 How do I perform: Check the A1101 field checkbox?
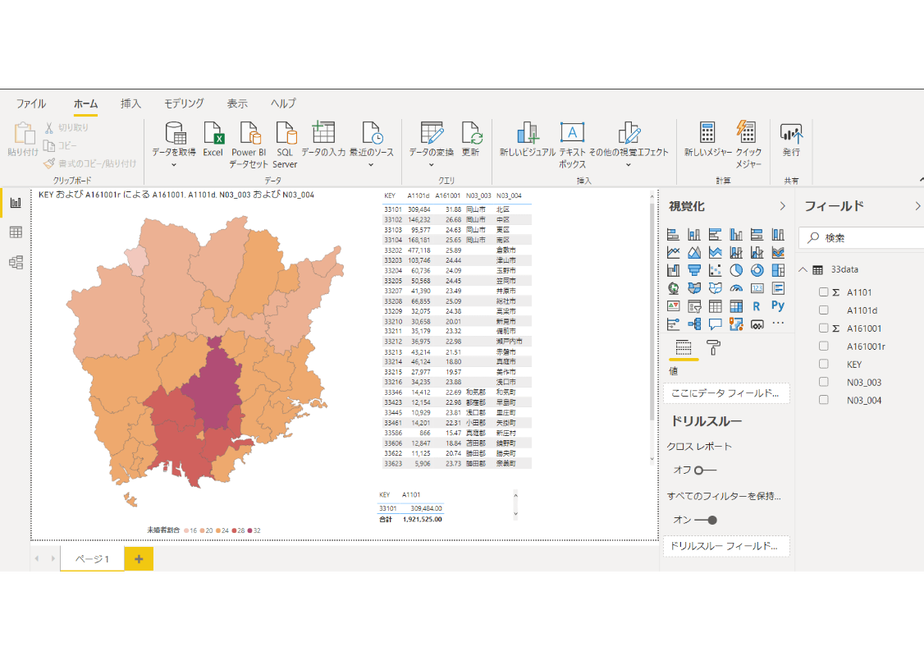pyautogui.click(x=824, y=292)
